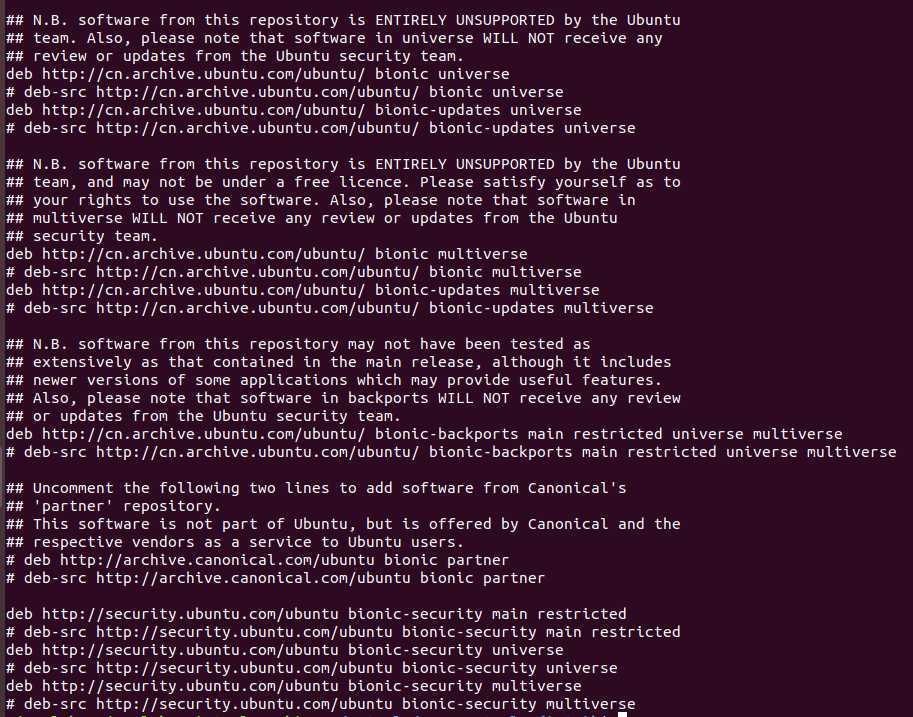Viewport: 913px width, 717px height.
Task: Click the 'free licence' text in the comment
Action: [x=348, y=182]
